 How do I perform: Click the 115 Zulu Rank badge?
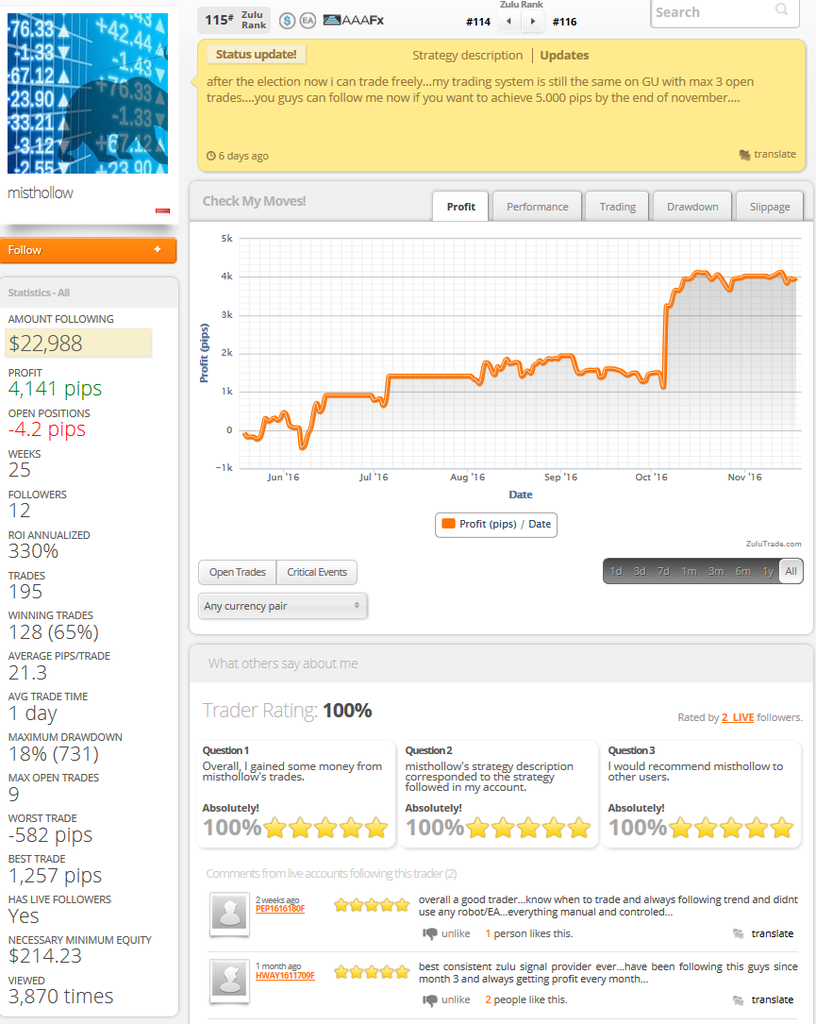235,20
